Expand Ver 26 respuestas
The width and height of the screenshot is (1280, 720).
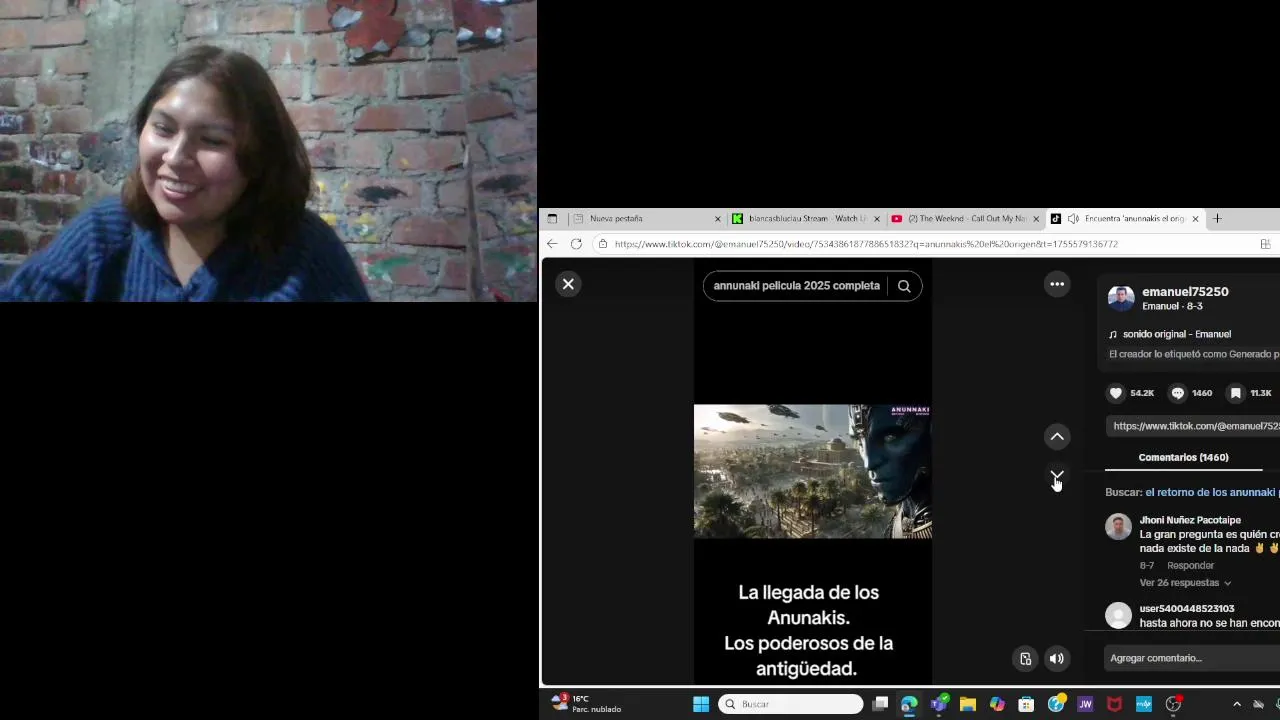(1185, 583)
